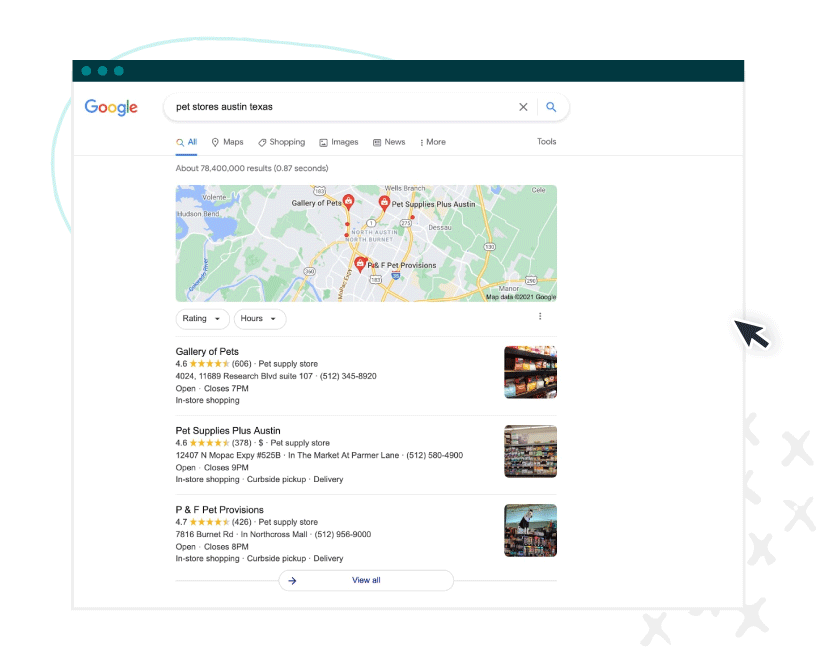Open the Hours filter dropdown
Screen dimensions: 820x656
point(260,319)
